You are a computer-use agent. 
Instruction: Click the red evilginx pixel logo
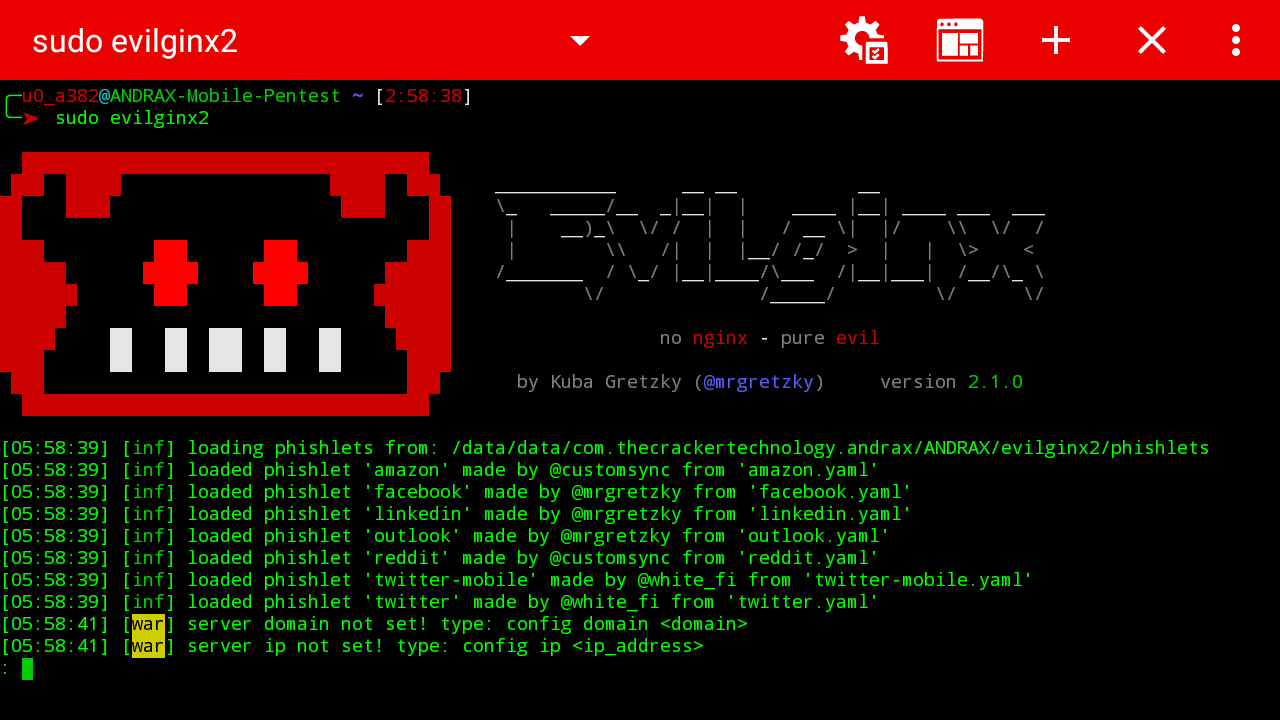click(226, 284)
